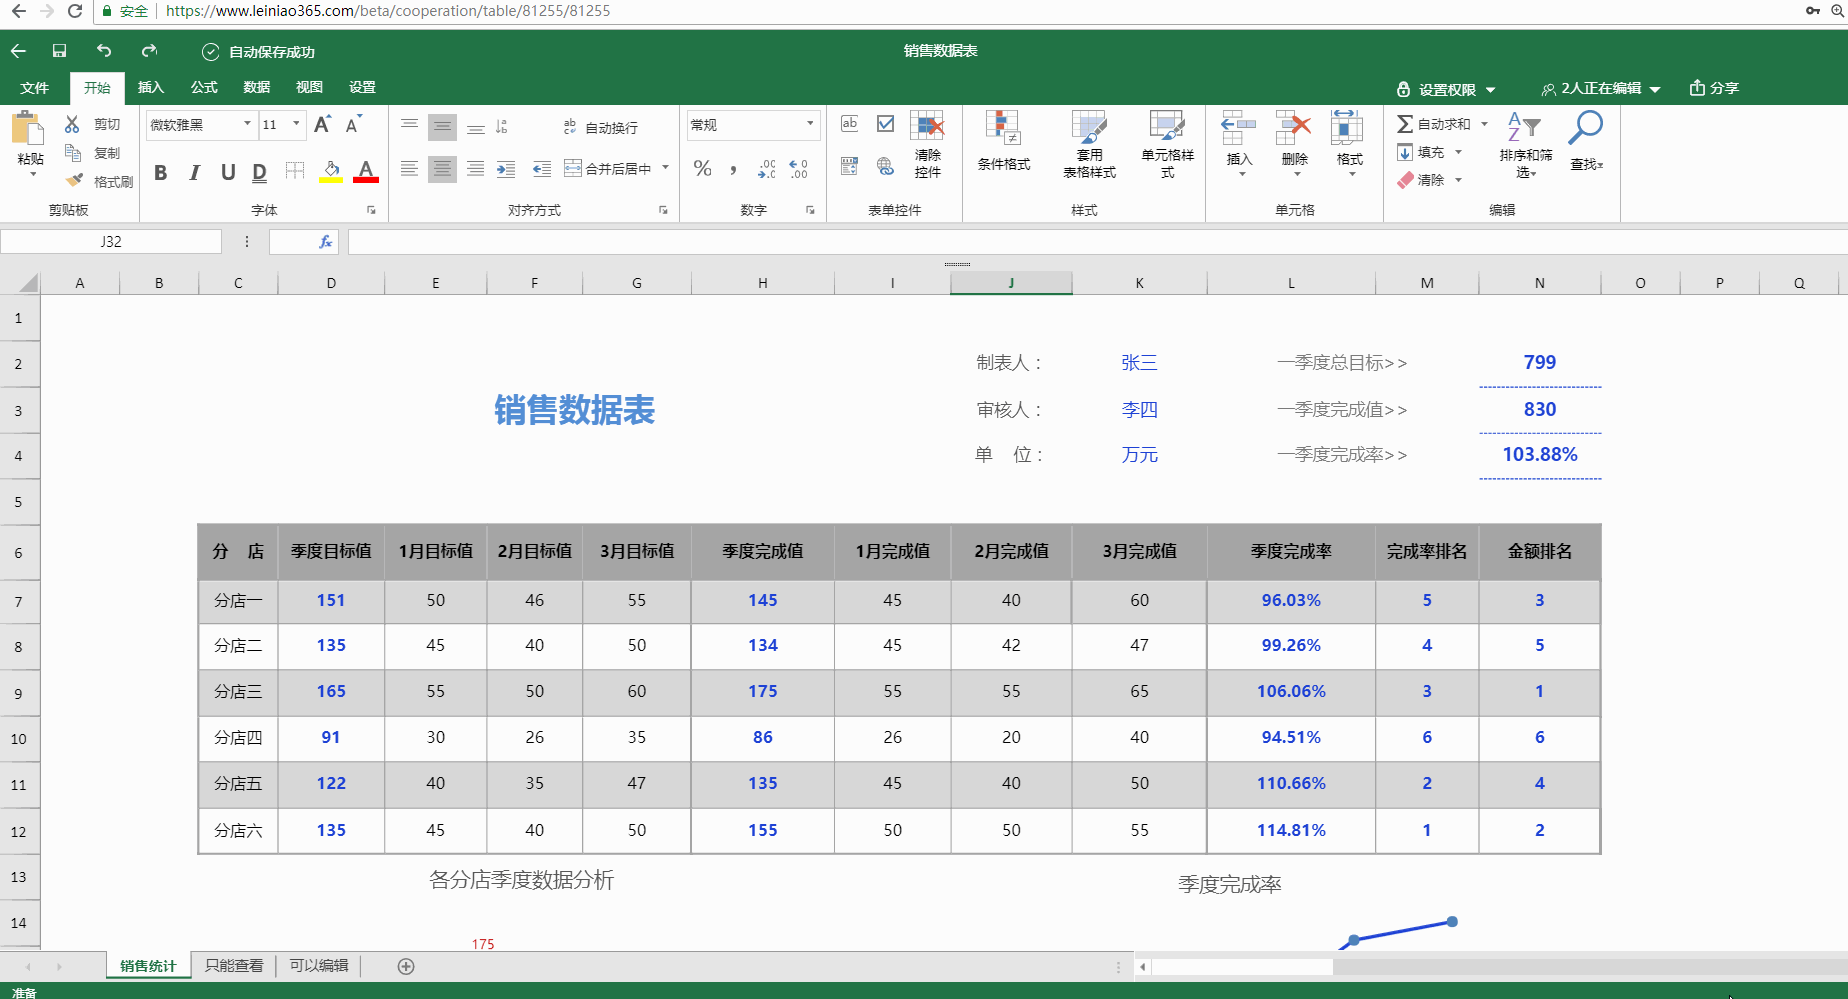Open the 插入 ribbon tab
The height and width of the screenshot is (999, 1848).
coord(151,87)
